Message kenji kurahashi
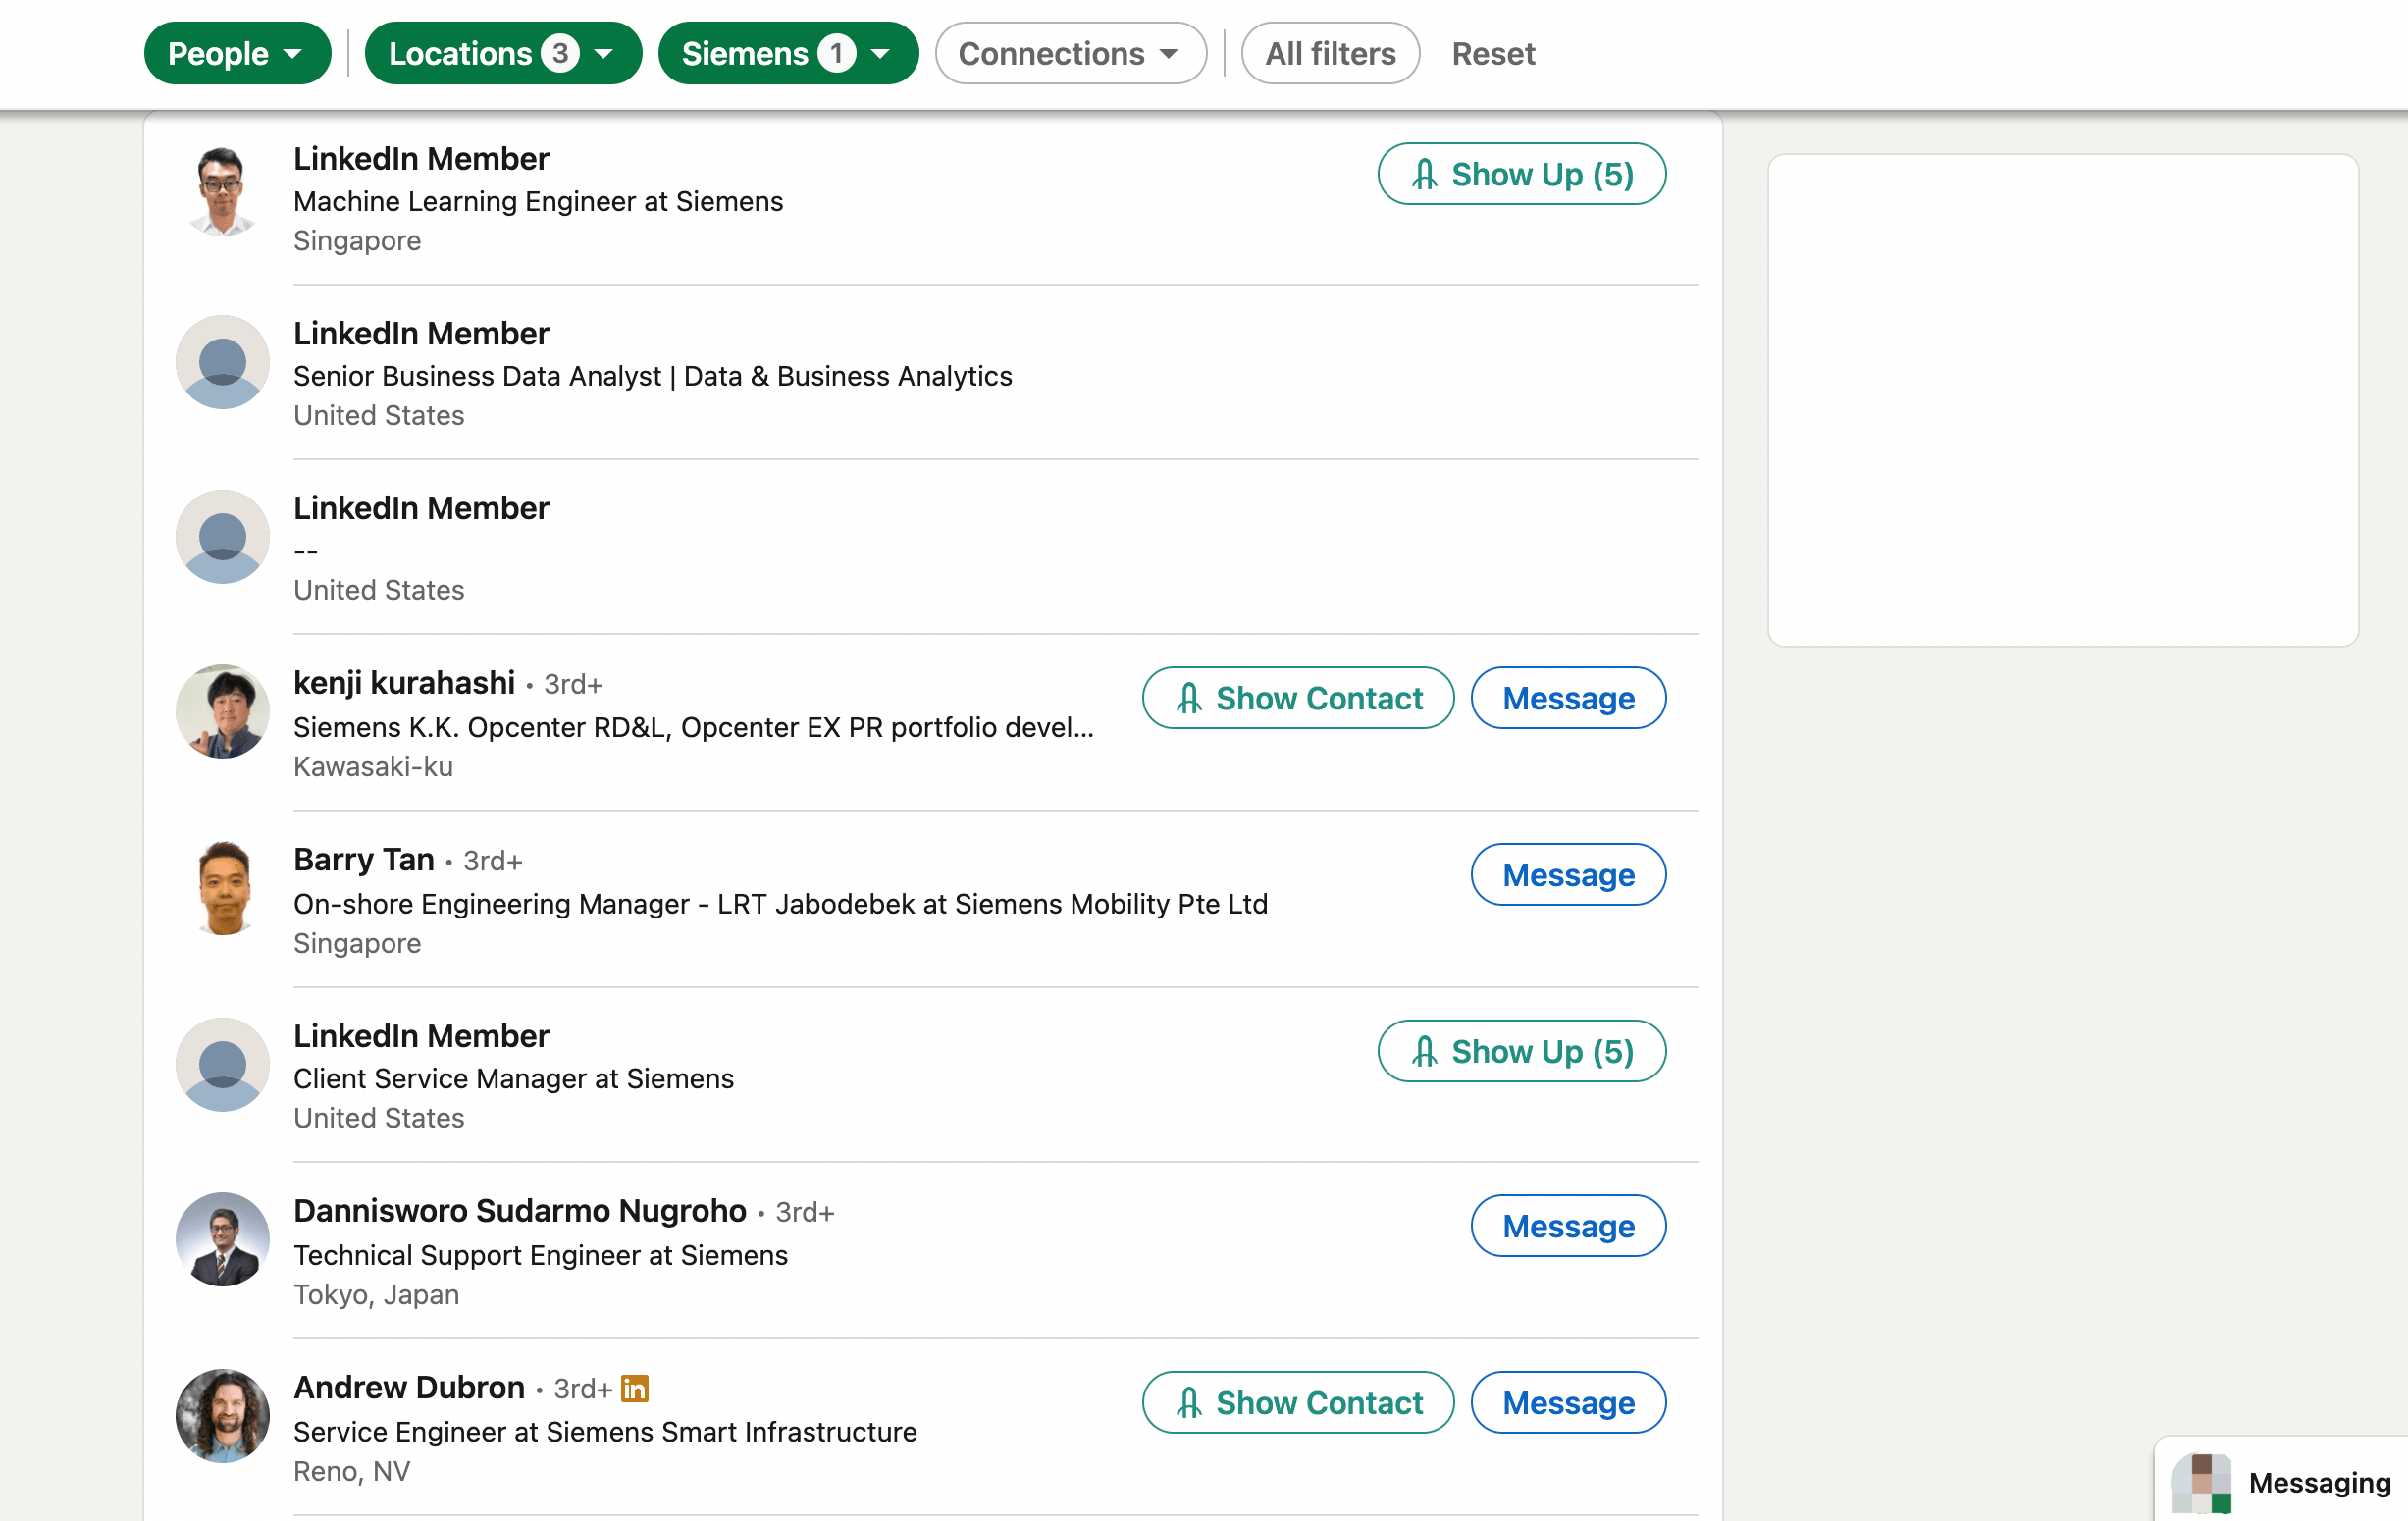This screenshot has width=2408, height=1521. 1568,698
